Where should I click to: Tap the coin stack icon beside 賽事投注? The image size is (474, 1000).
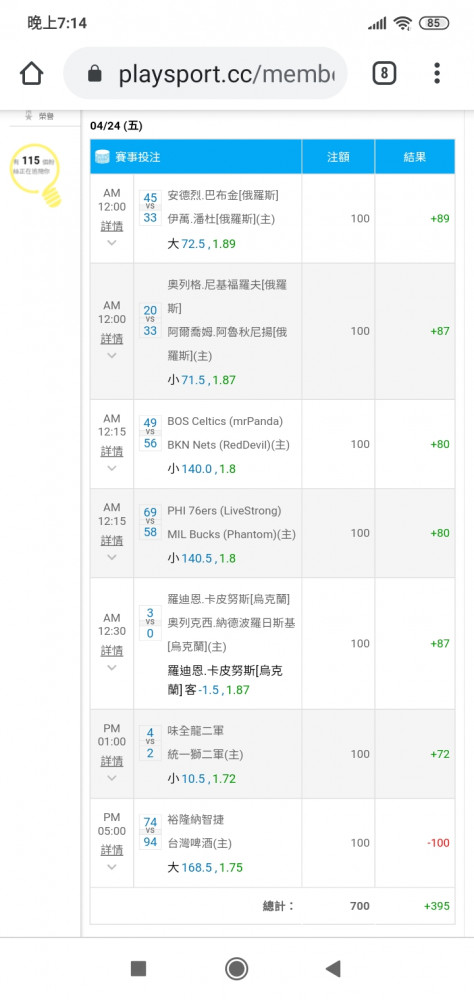point(101,157)
